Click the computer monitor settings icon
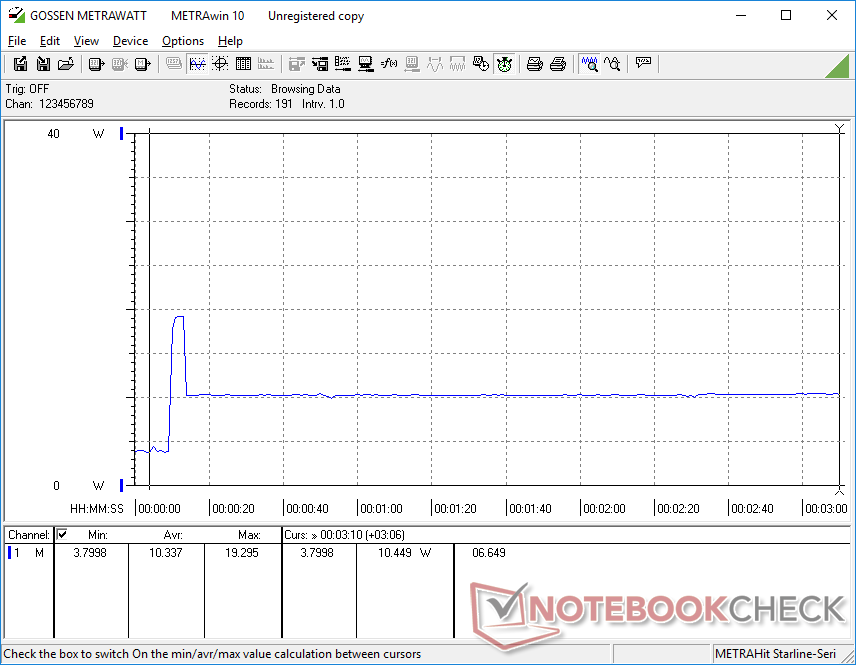 [x=366, y=64]
